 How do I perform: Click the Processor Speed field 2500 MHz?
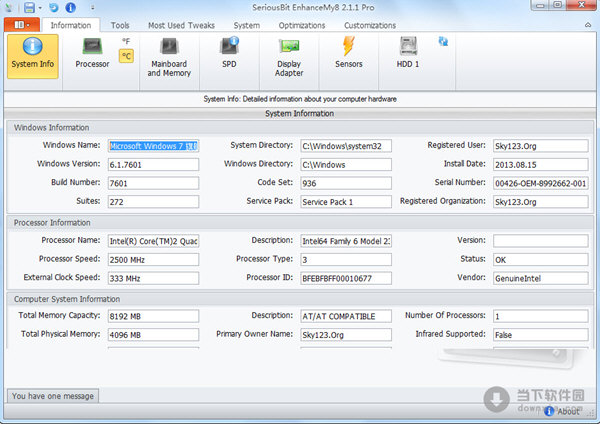tap(153, 259)
